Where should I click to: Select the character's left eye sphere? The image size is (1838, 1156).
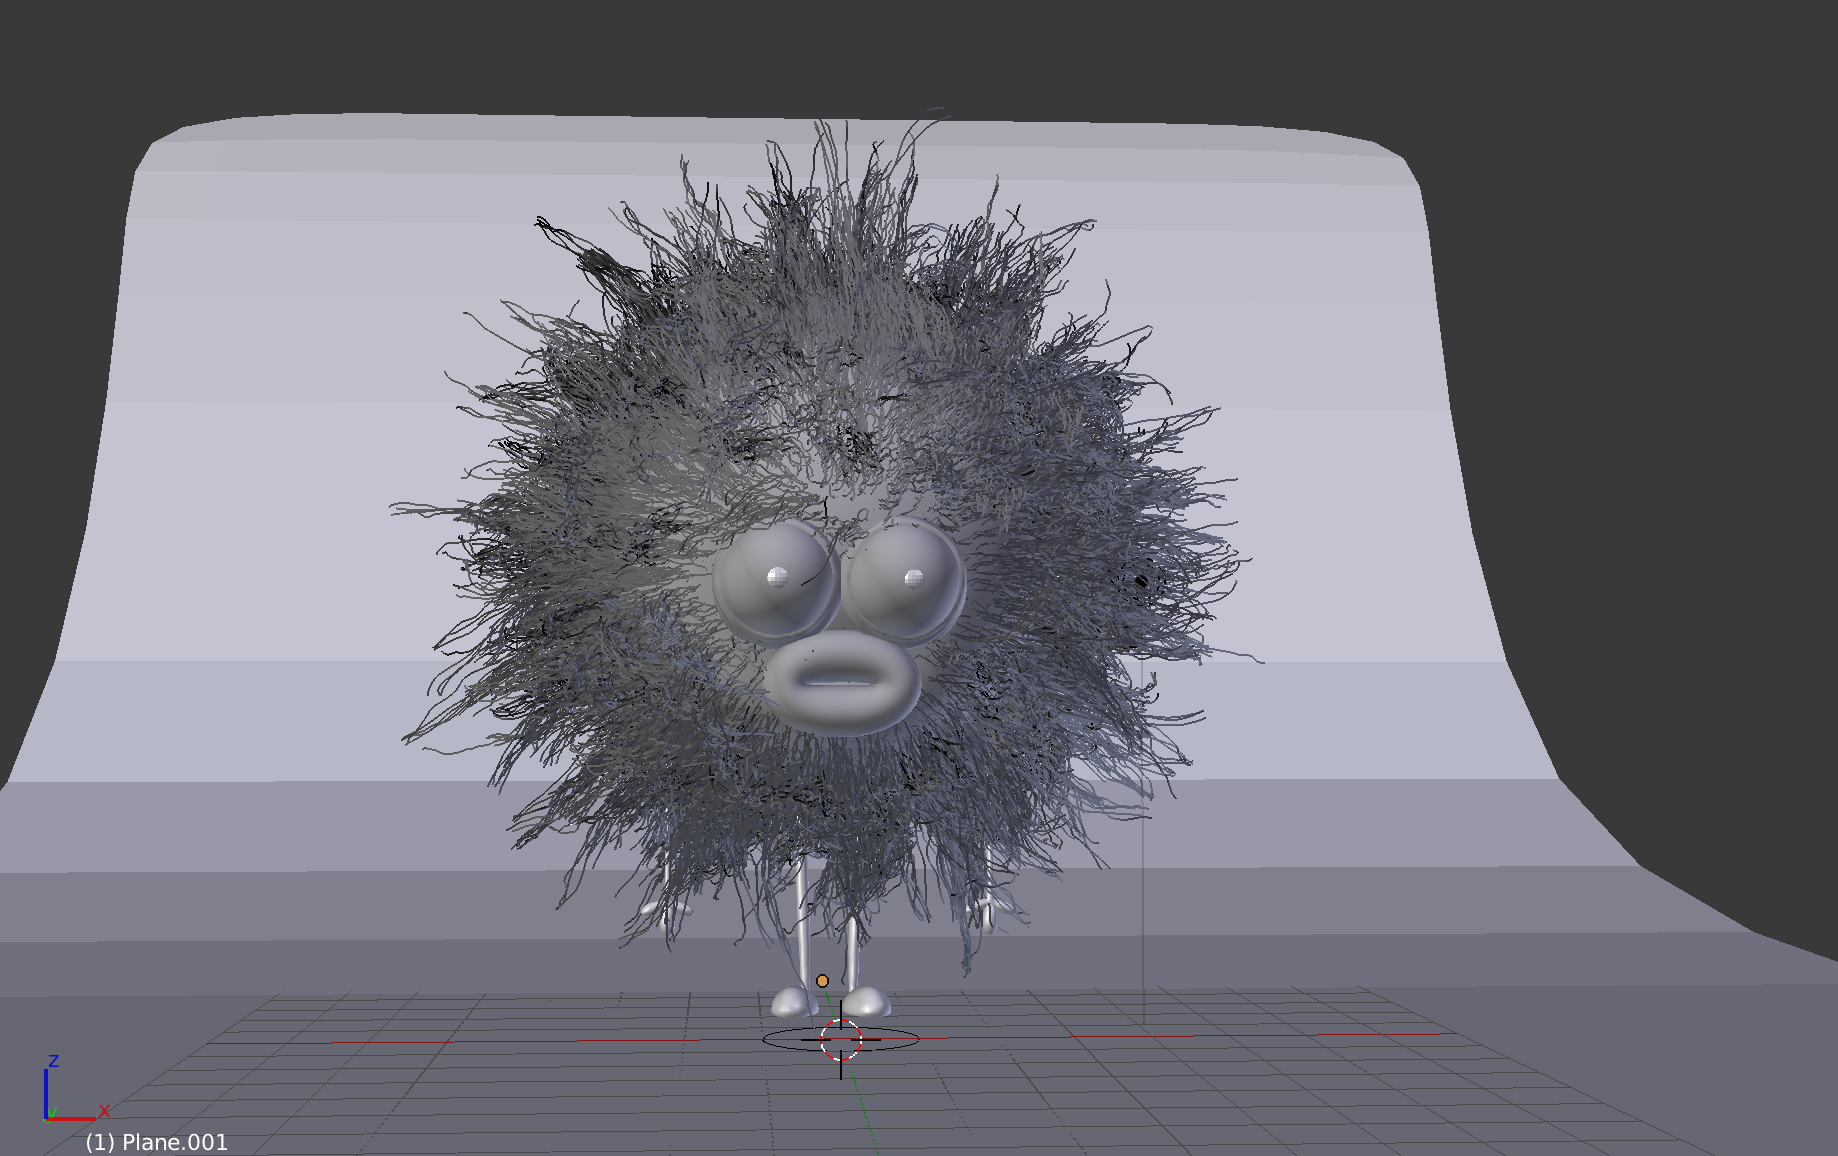[776, 581]
